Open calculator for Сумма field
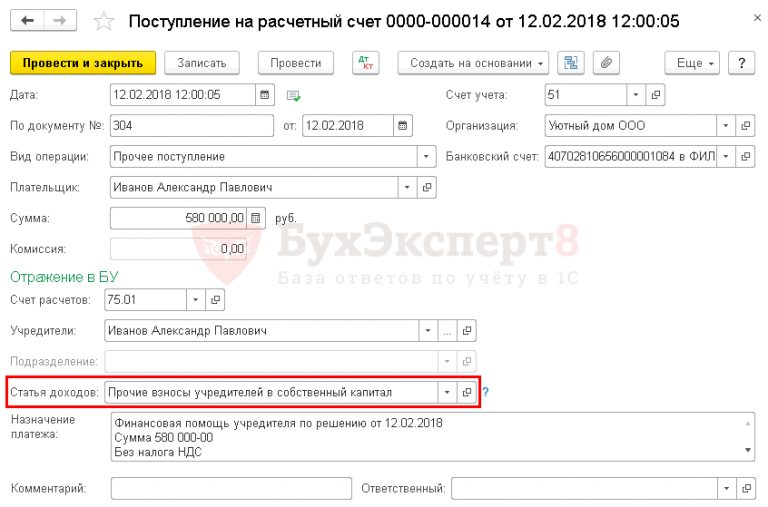 (x=256, y=218)
